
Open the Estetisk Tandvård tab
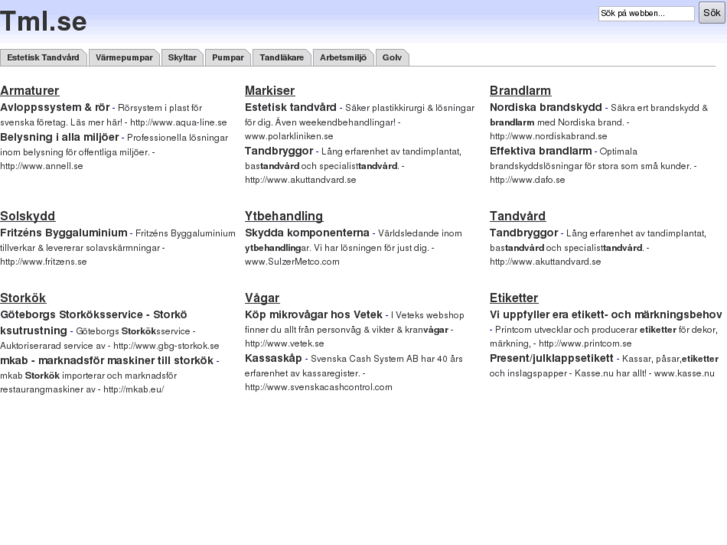(43, 58)
